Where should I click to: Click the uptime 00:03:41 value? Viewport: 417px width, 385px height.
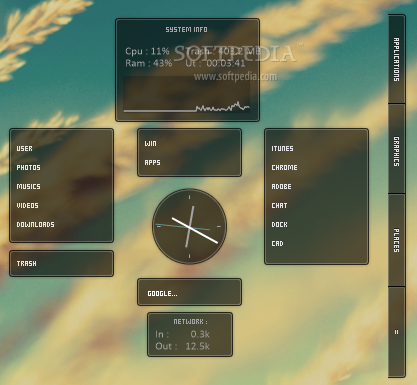click(x=226, y=63)
